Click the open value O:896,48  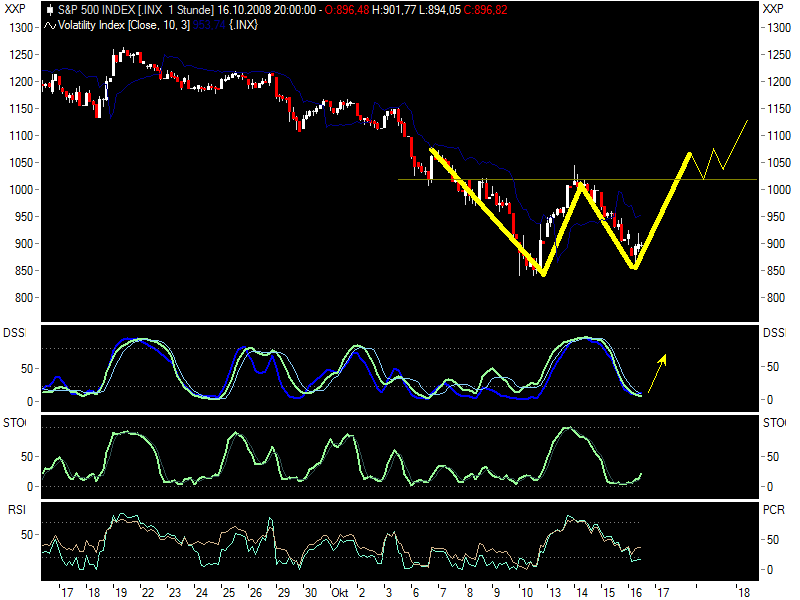coord(347,10)
